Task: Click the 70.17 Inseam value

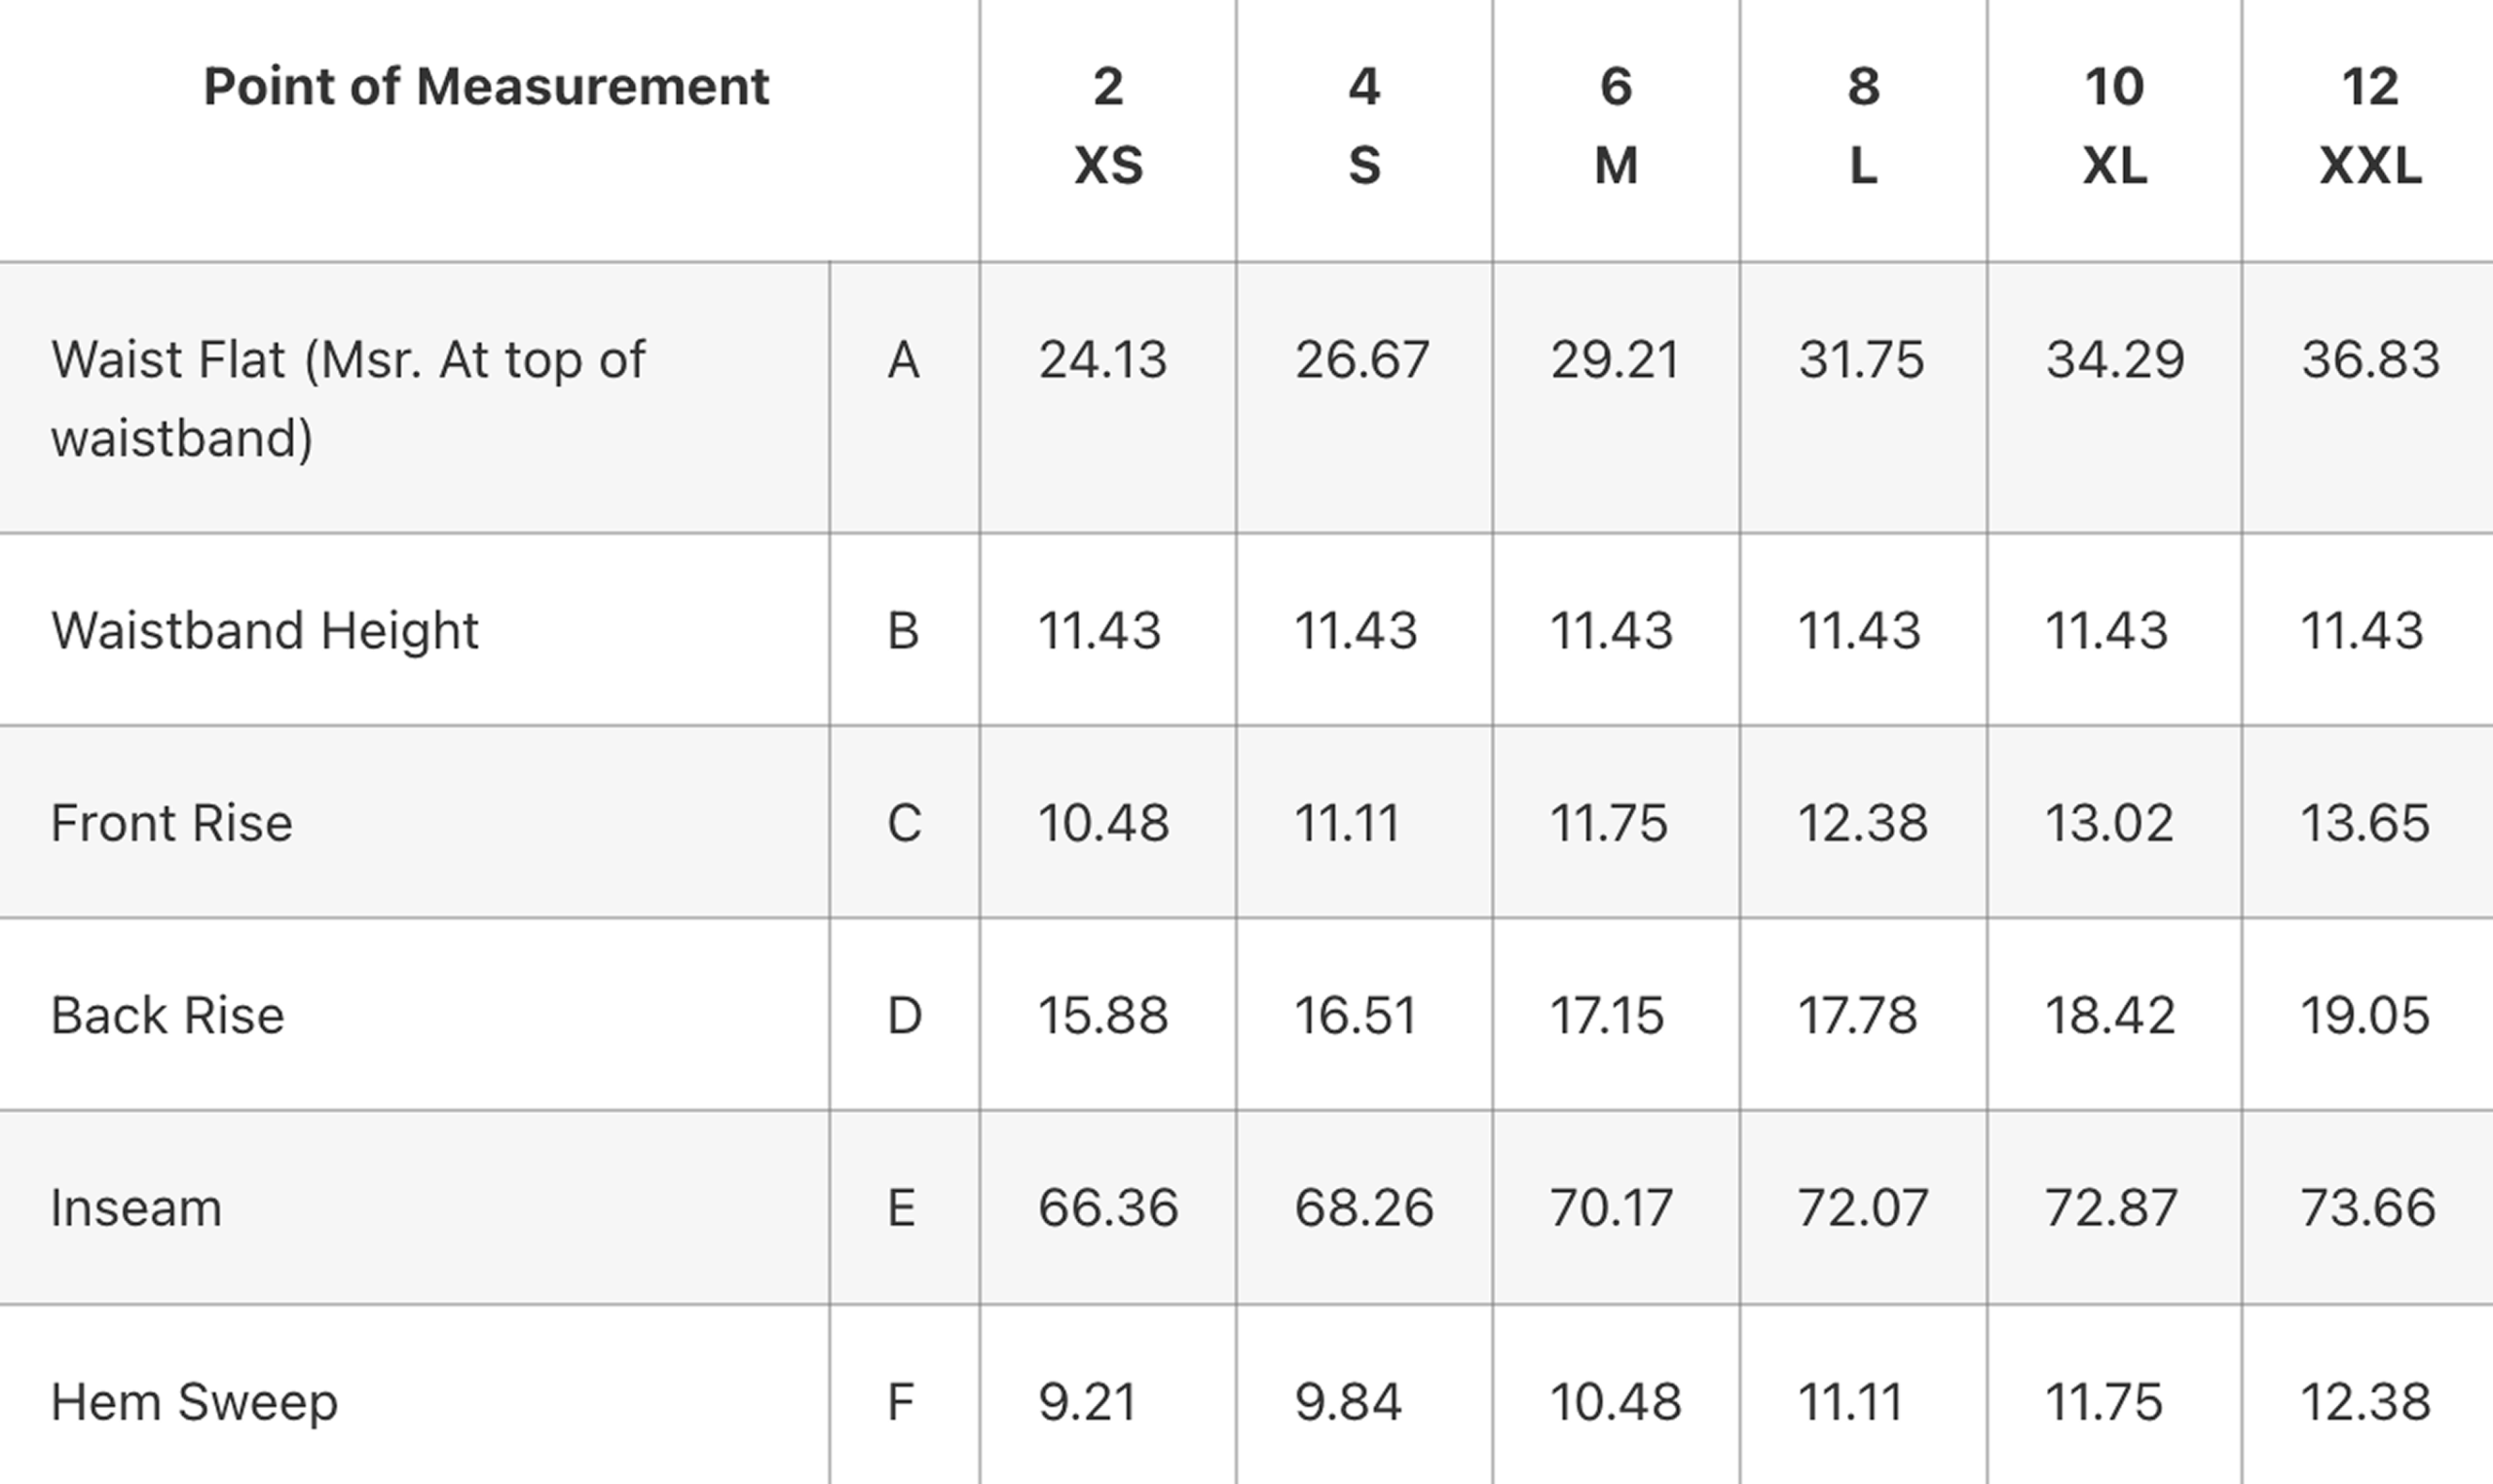Action: click(x=1611, y=1208)
